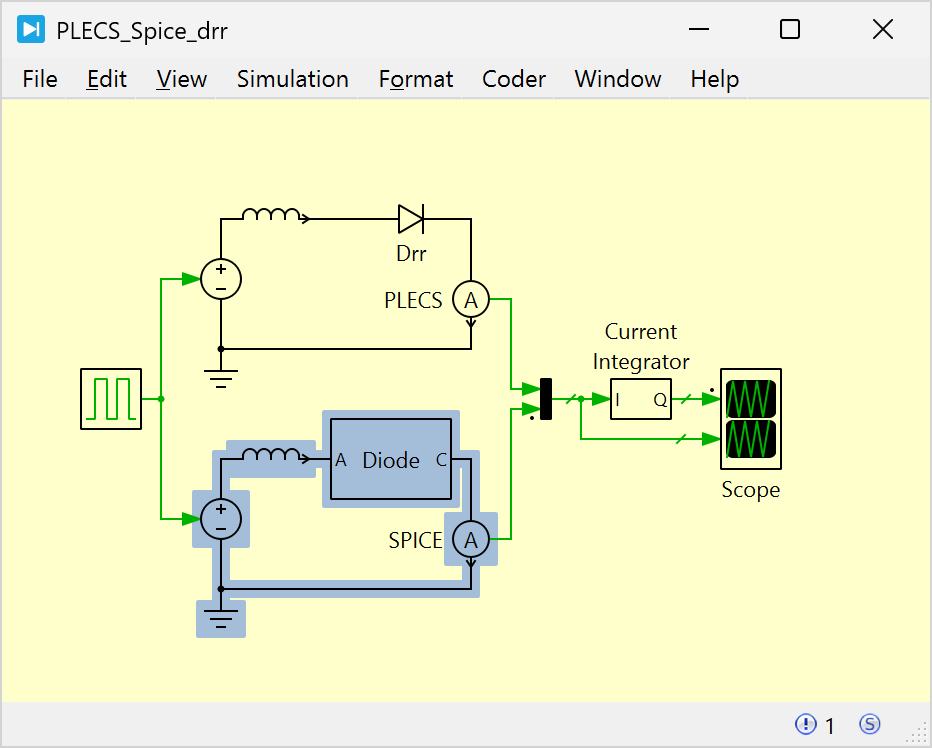Select the Drr diode component
Image resolution: width=932 pixels, height=748 pixels.
(x=410, y=217)
